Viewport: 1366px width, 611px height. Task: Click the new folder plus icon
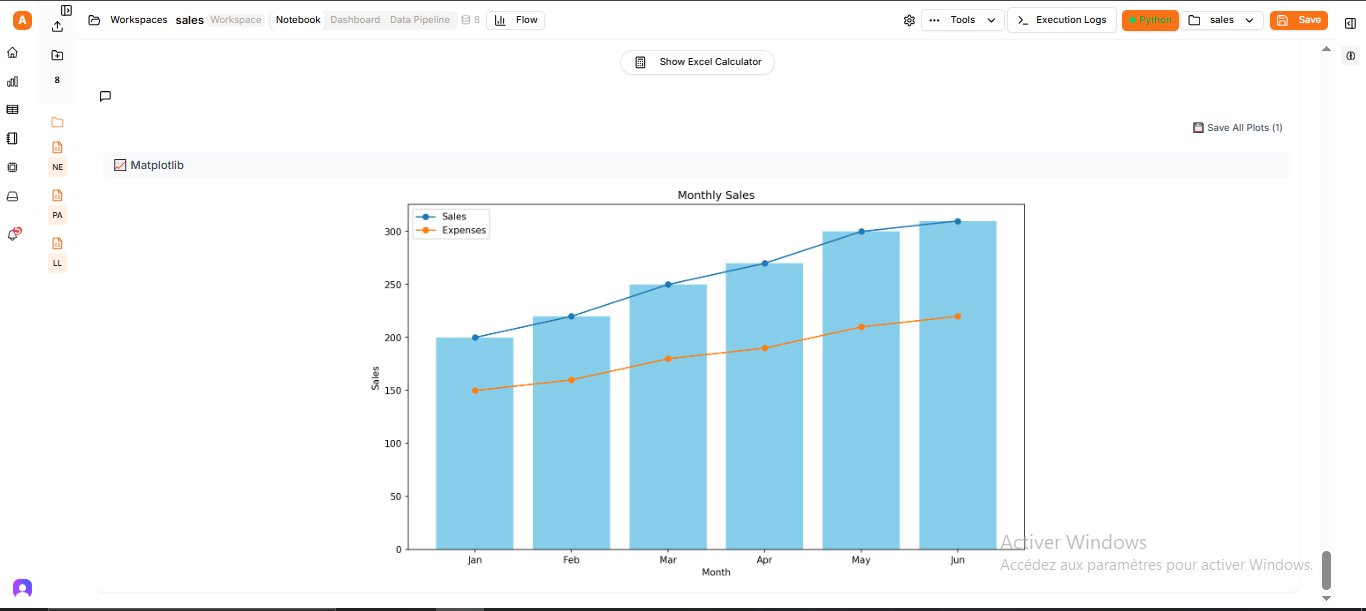point(57,55)
